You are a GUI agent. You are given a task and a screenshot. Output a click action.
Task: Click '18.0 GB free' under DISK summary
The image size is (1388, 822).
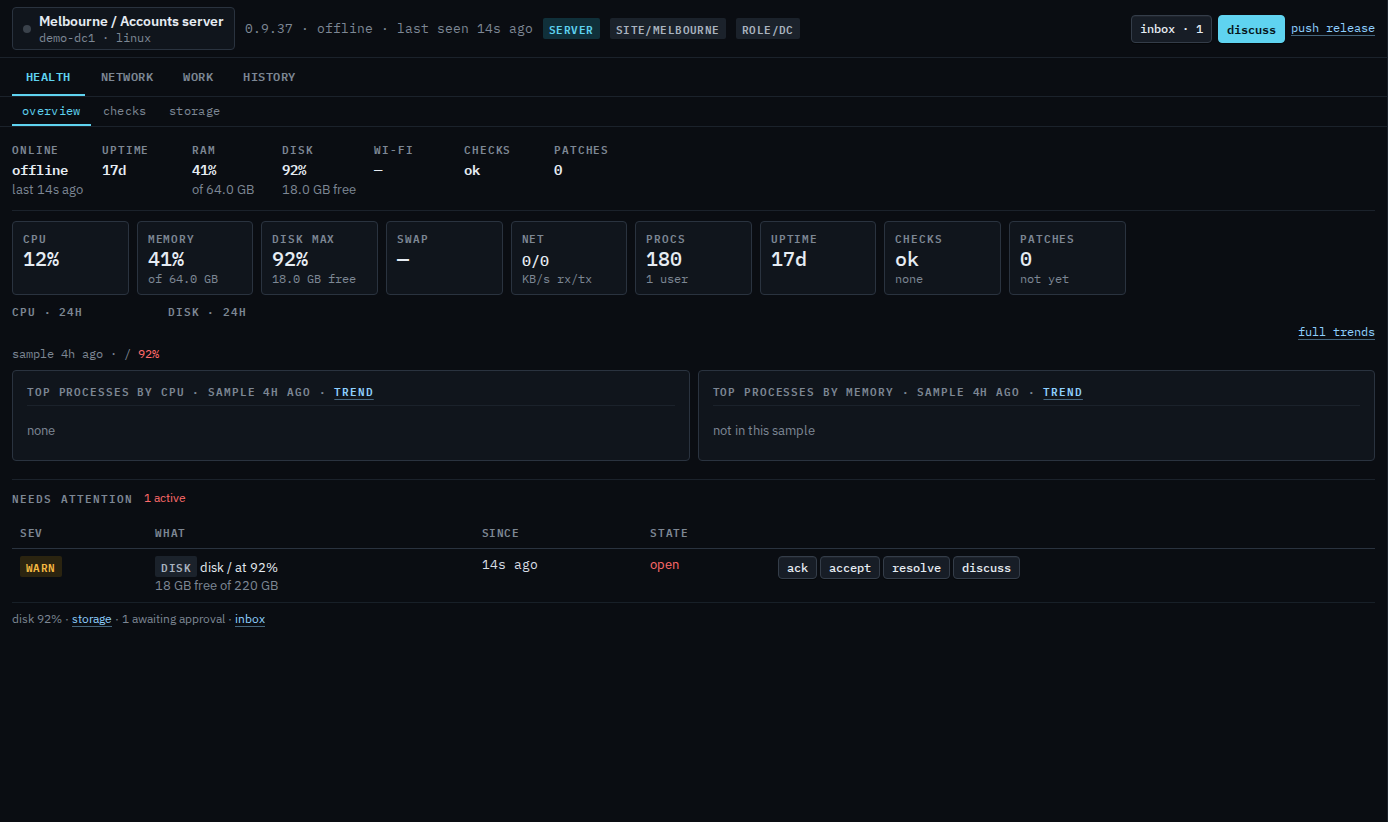319,189
